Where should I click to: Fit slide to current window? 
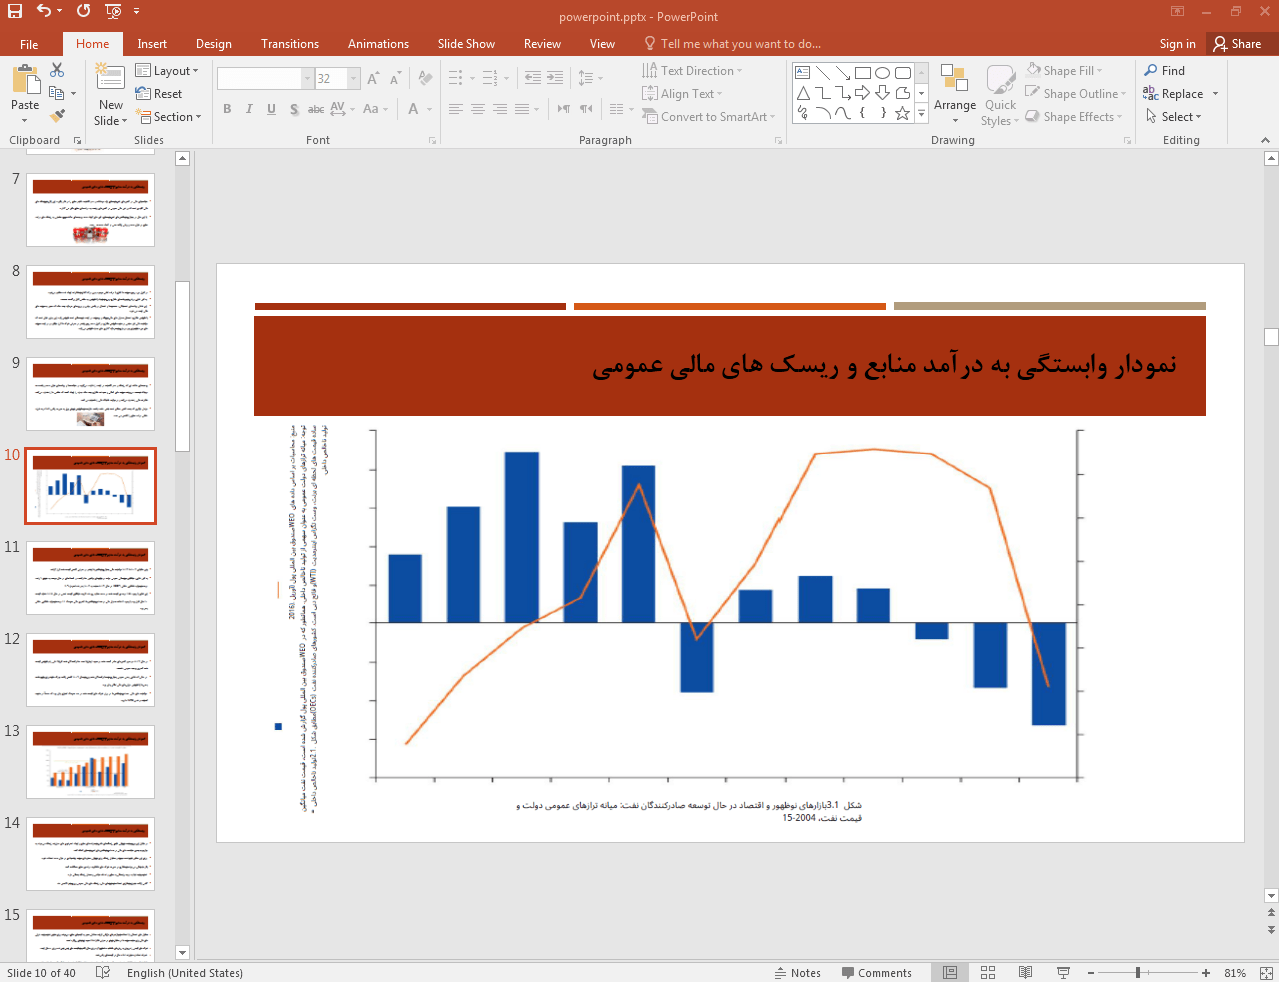[1267, 973]
